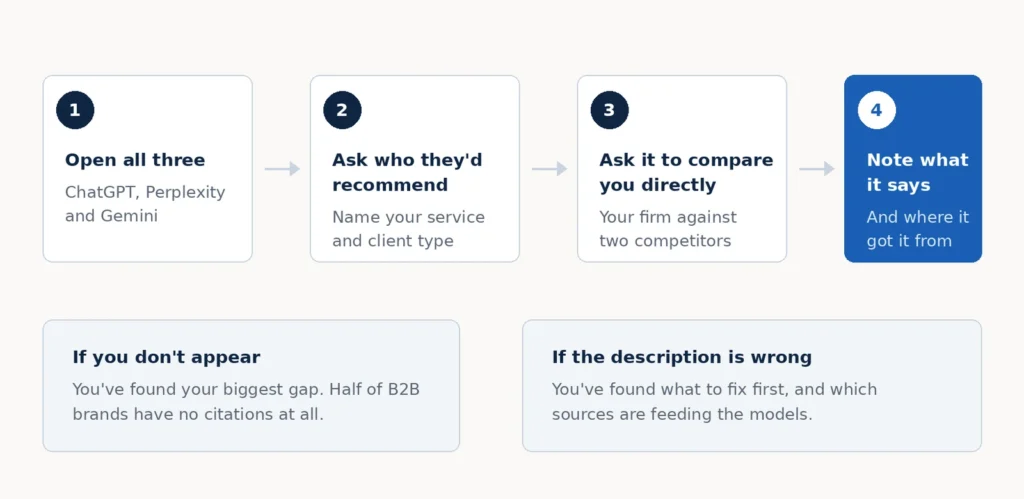
Task: Click 'ChatGPT, Perplexity and Gemini' text
Action: [145, 204]
